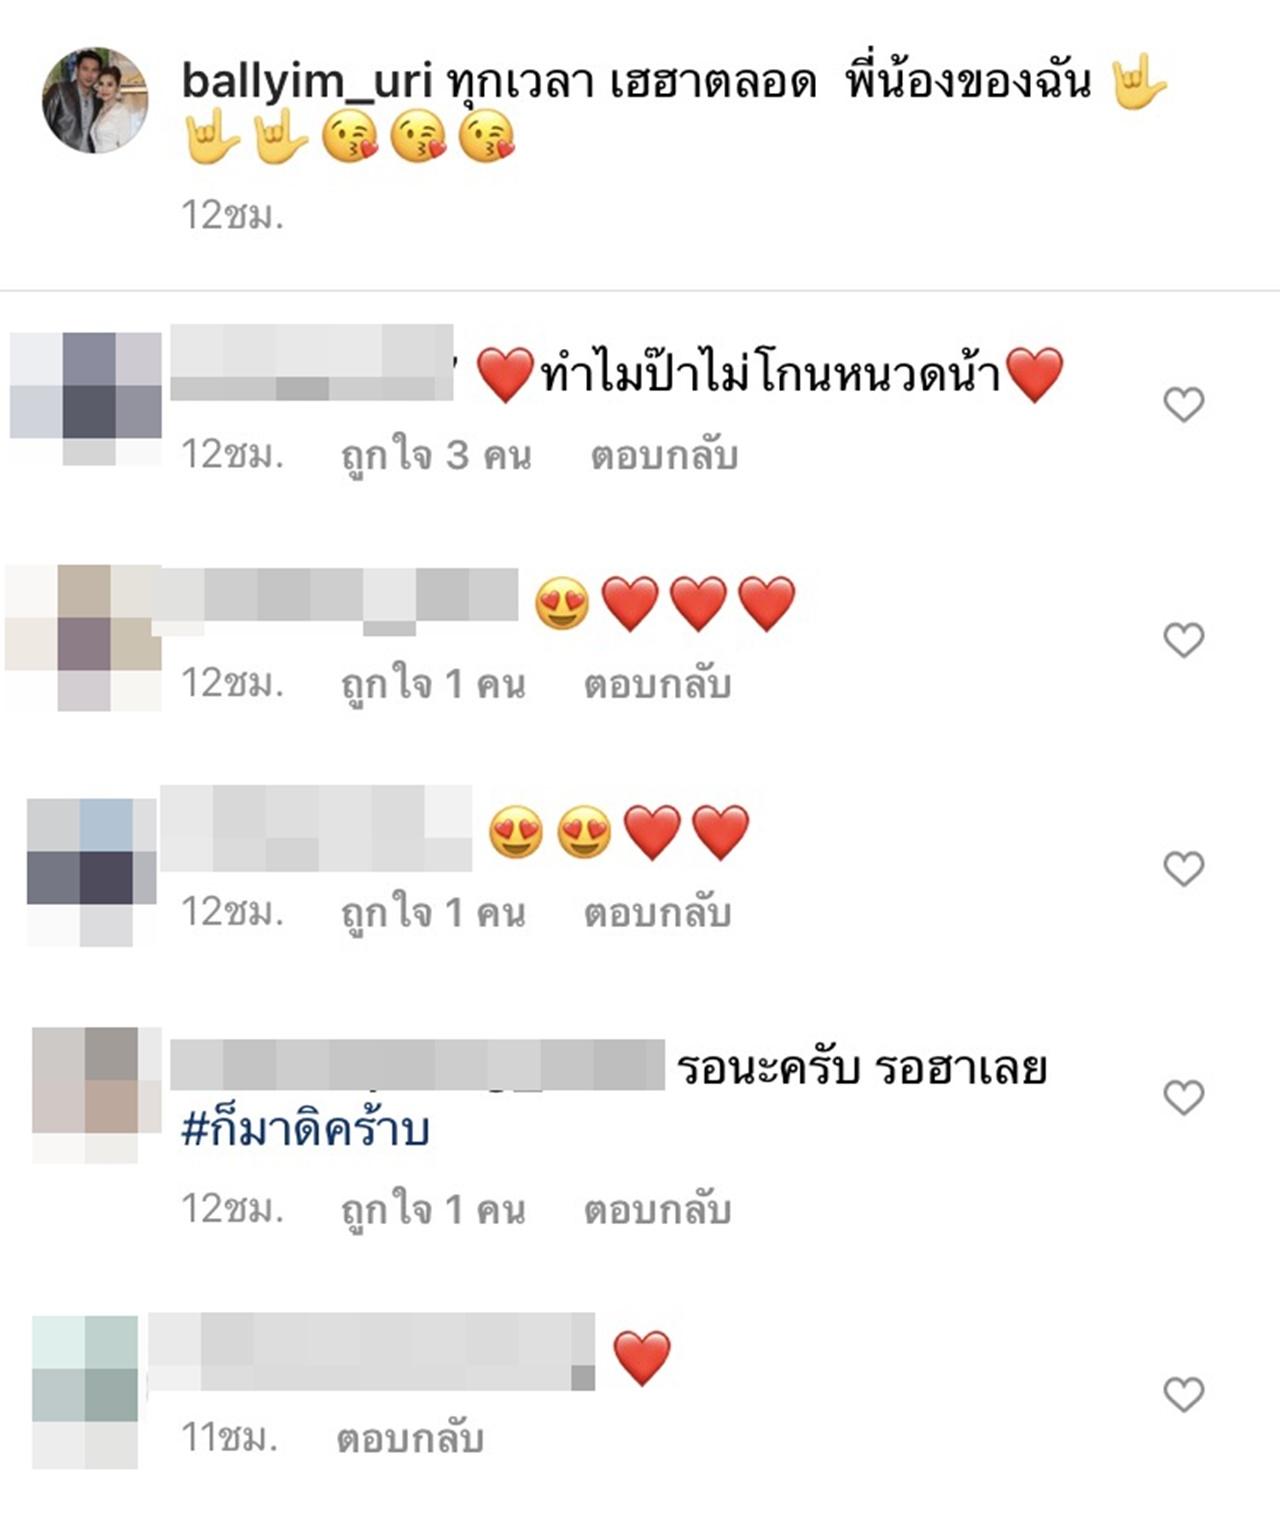
Task: Open ballyim_uri profile picture
Action: (95, 100)
